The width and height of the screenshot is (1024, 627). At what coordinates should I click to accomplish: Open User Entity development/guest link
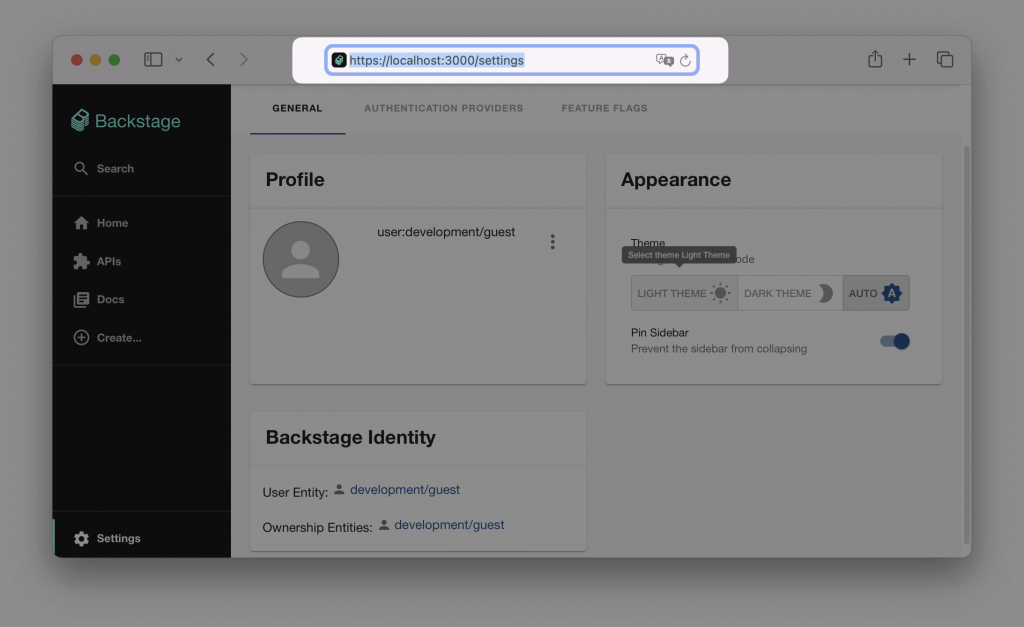coord(404,490)
